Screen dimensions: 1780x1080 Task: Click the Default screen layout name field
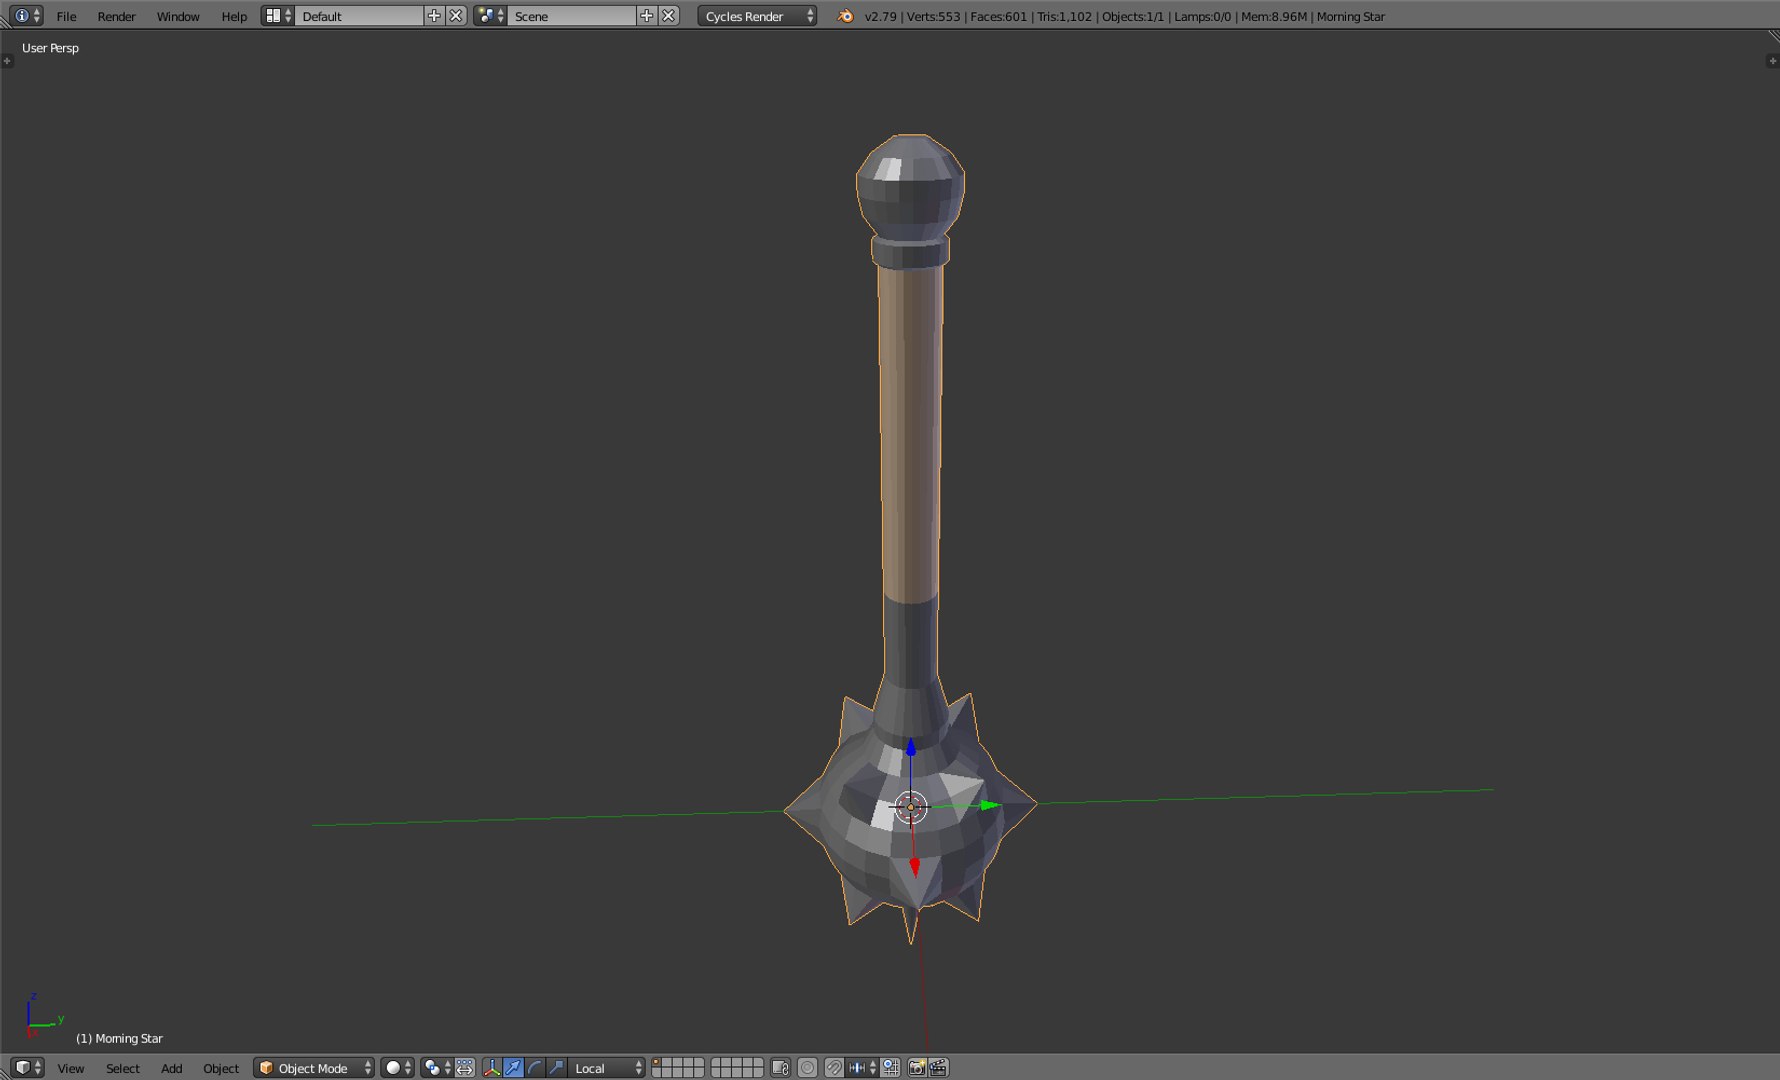click(x=360, y=16)
